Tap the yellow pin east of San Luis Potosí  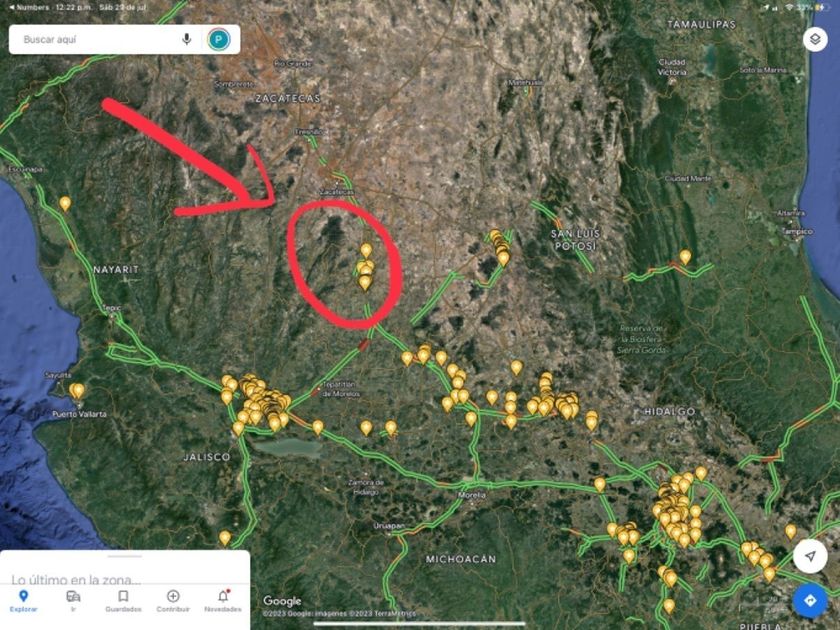point(685,257)
